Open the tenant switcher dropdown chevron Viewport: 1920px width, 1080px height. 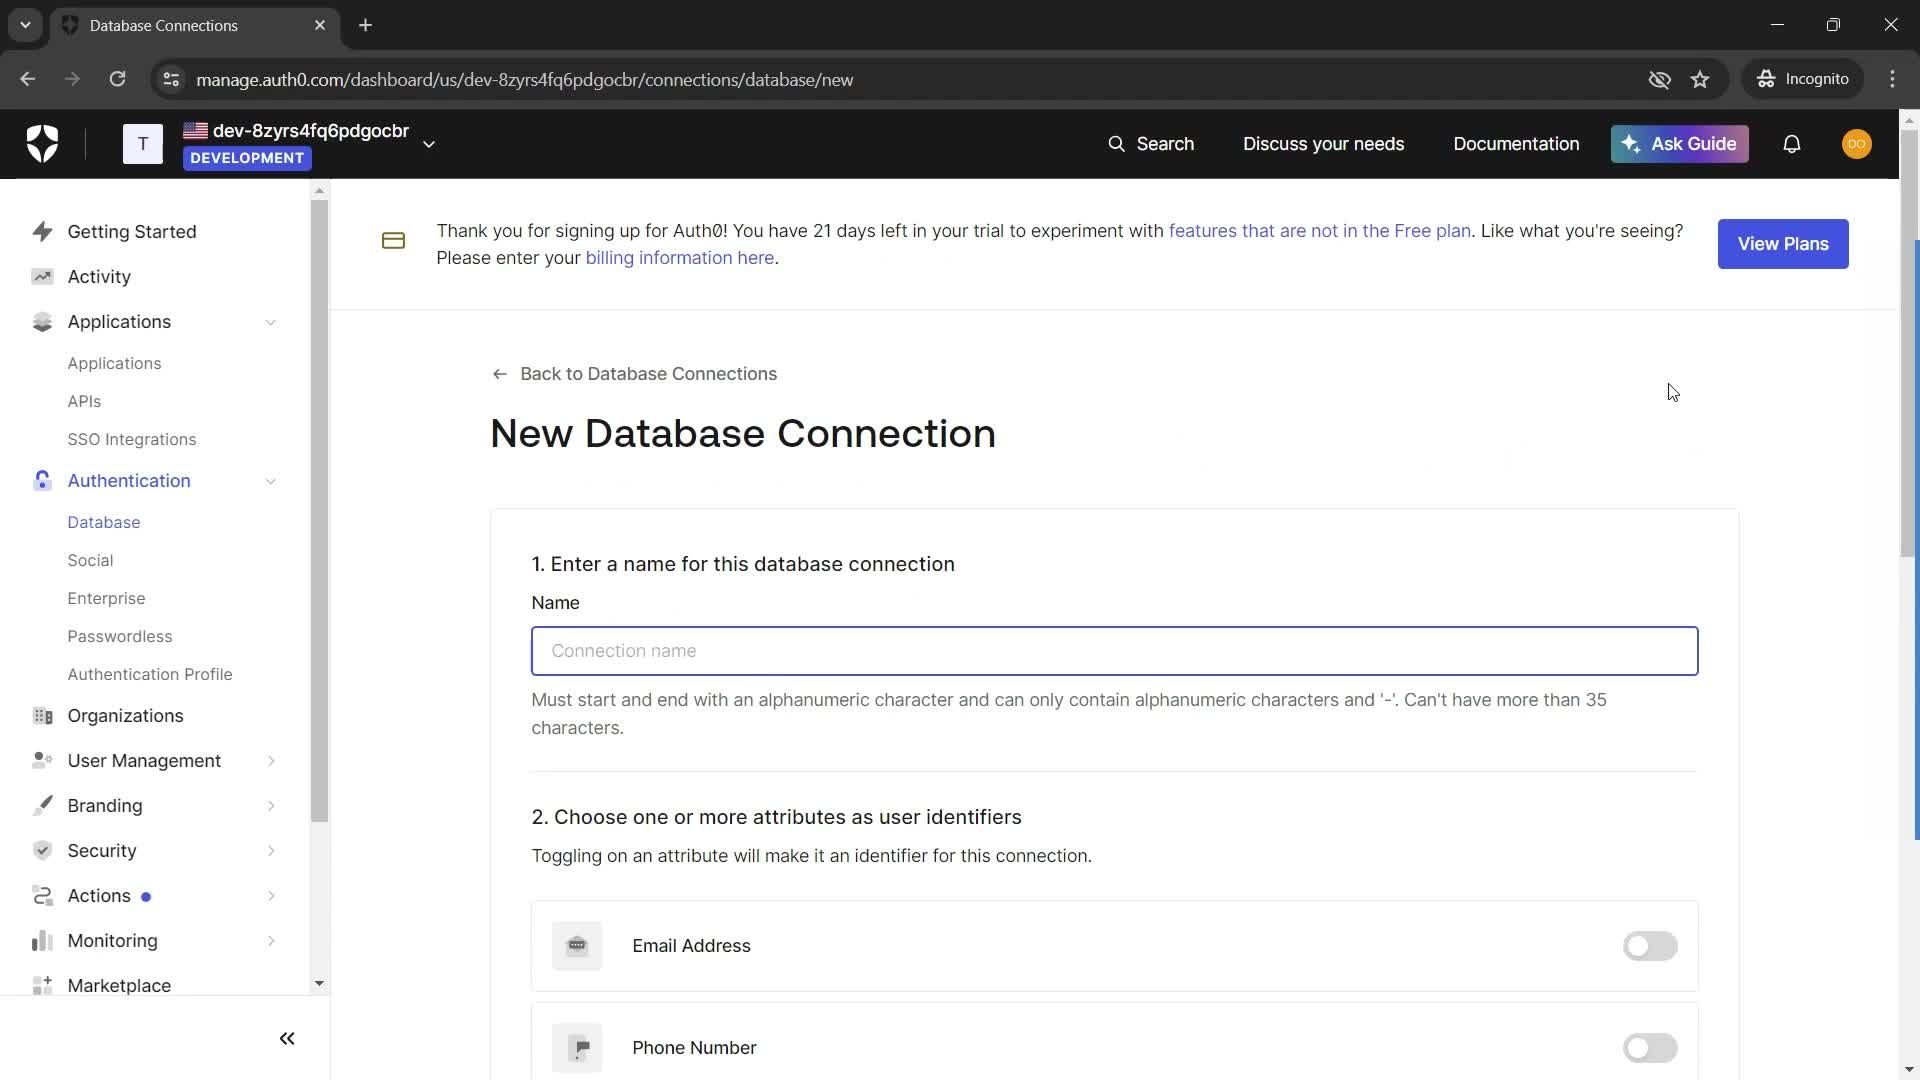click(429, 145)
